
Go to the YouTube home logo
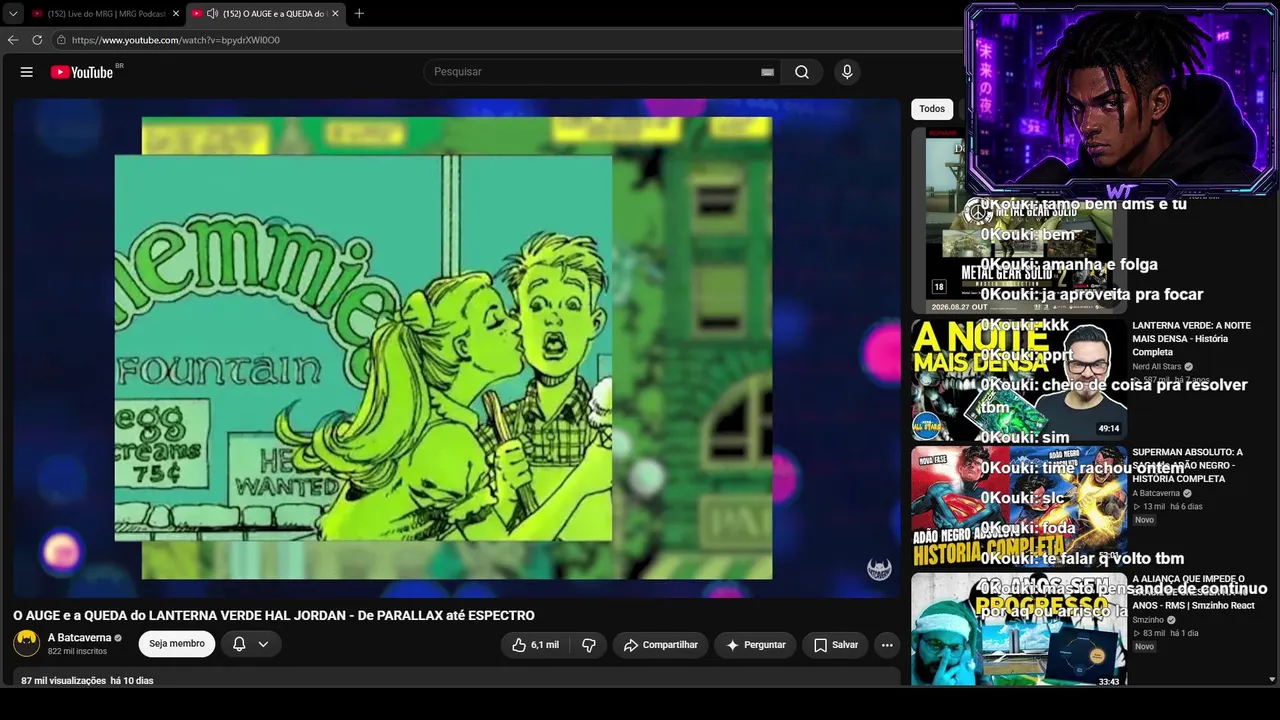82,72
